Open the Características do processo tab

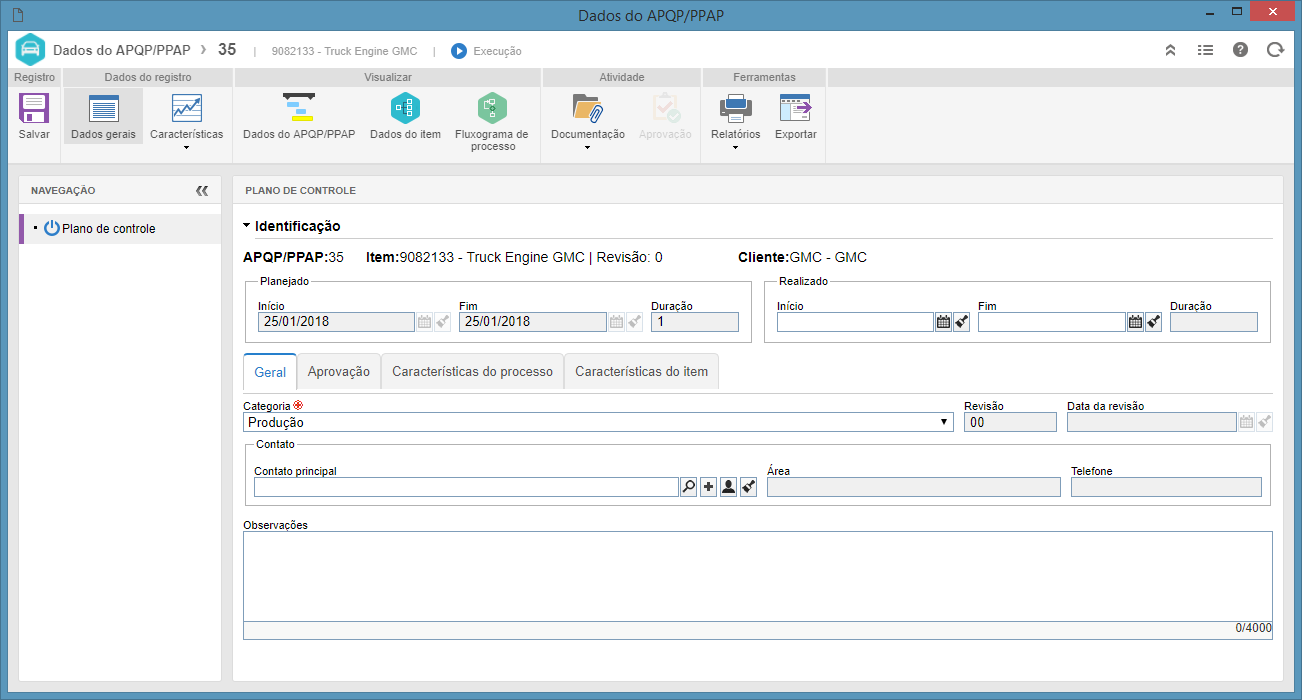[x=472, y=372]
